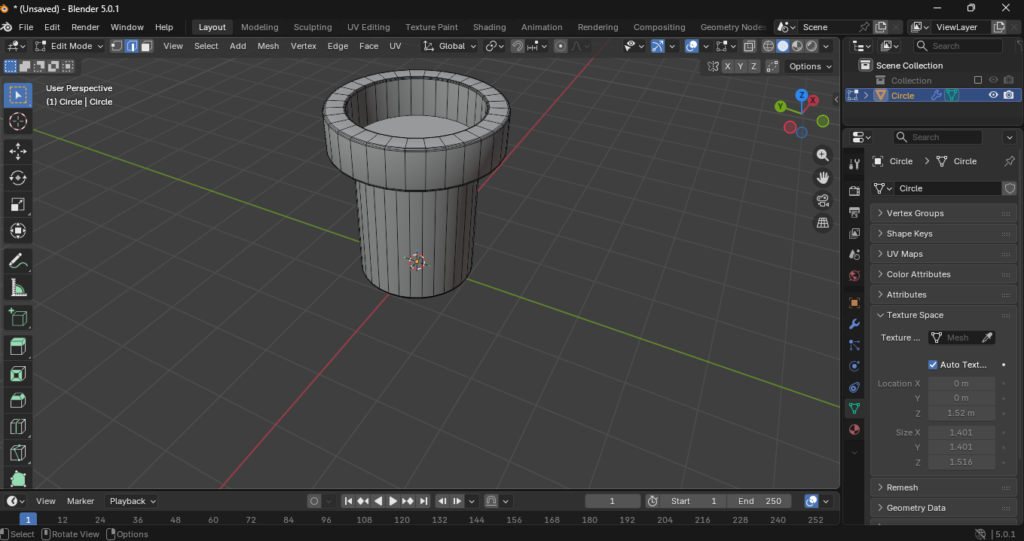This screenshot has width=1024, height=541.
Task: Uncheck the Auto Texture Space checkbox
Action: (933, 365)
